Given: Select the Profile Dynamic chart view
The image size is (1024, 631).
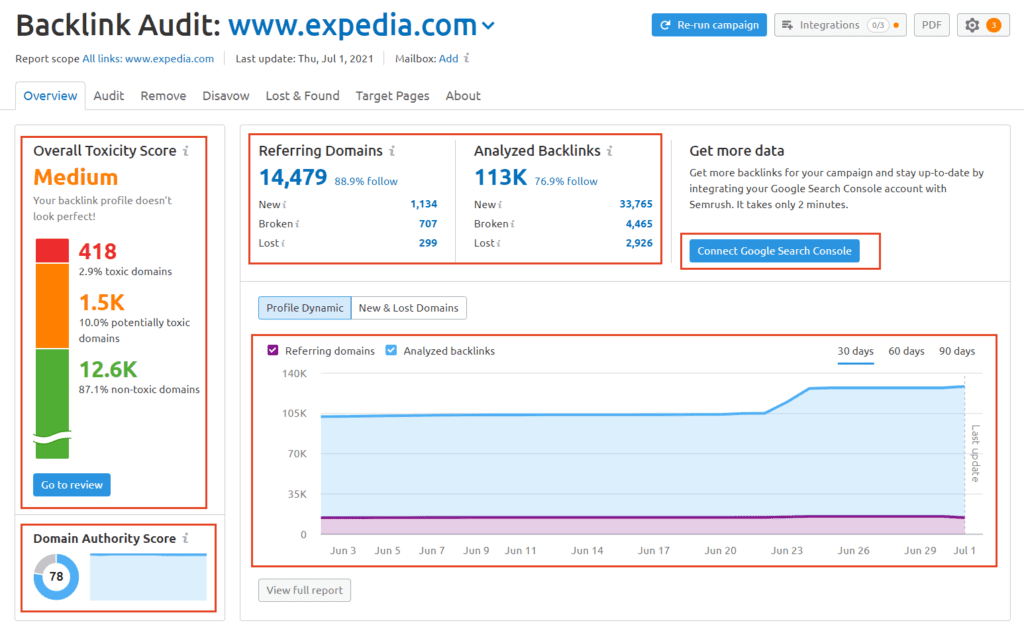Looking at the screenshot, I should 304,308.
